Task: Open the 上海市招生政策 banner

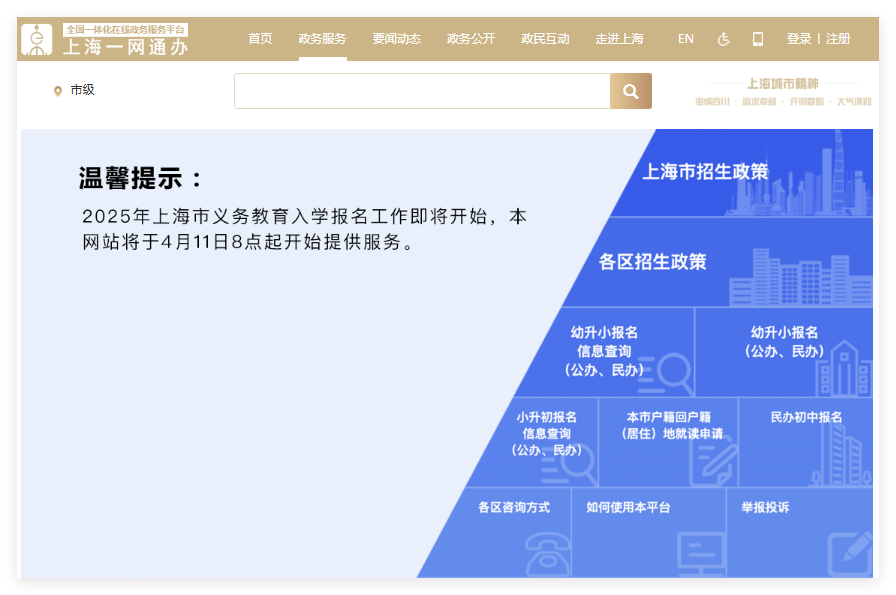Action: 743,173
